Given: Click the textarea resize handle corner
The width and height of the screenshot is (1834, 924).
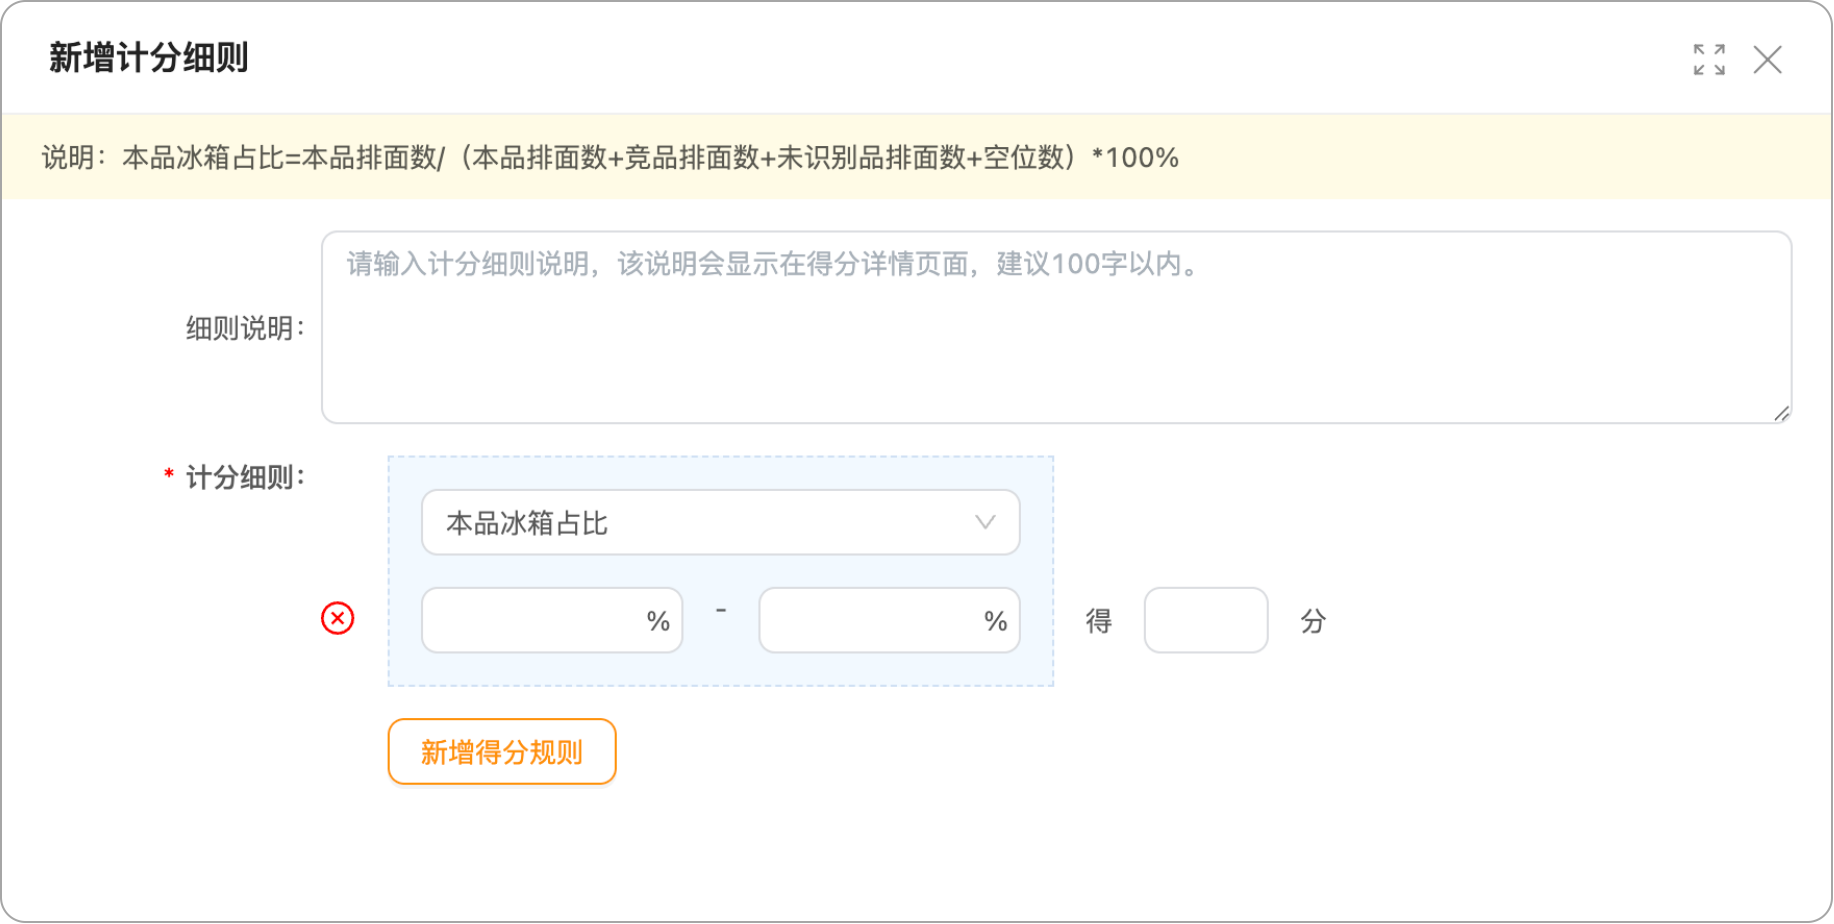Looking at the screenshot, I should point(1781,413).
